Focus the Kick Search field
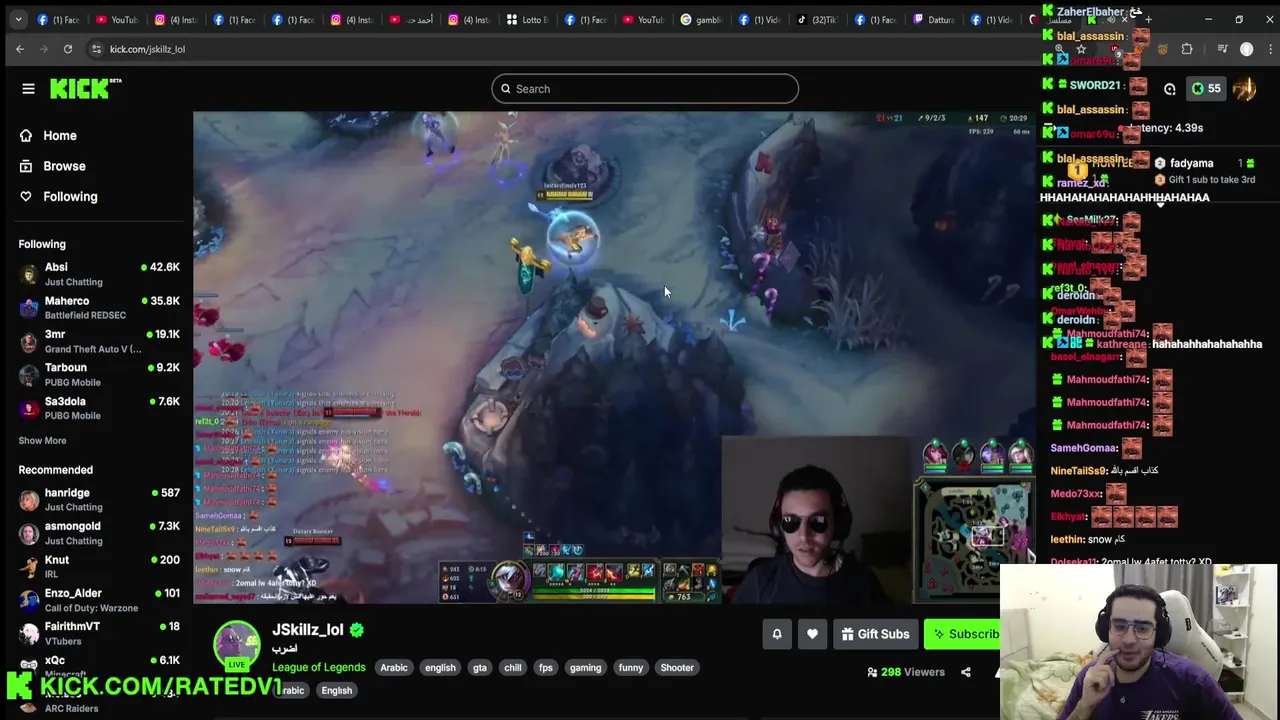This screenshot has height=720, width=1280. pos(645,89)
